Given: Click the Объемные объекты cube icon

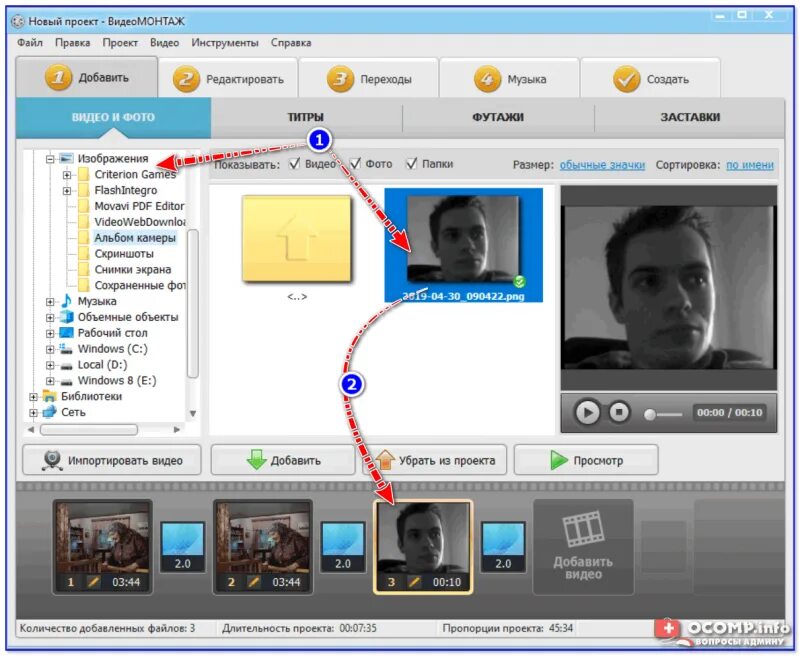Looking at the screenshot, I should 67,317.
